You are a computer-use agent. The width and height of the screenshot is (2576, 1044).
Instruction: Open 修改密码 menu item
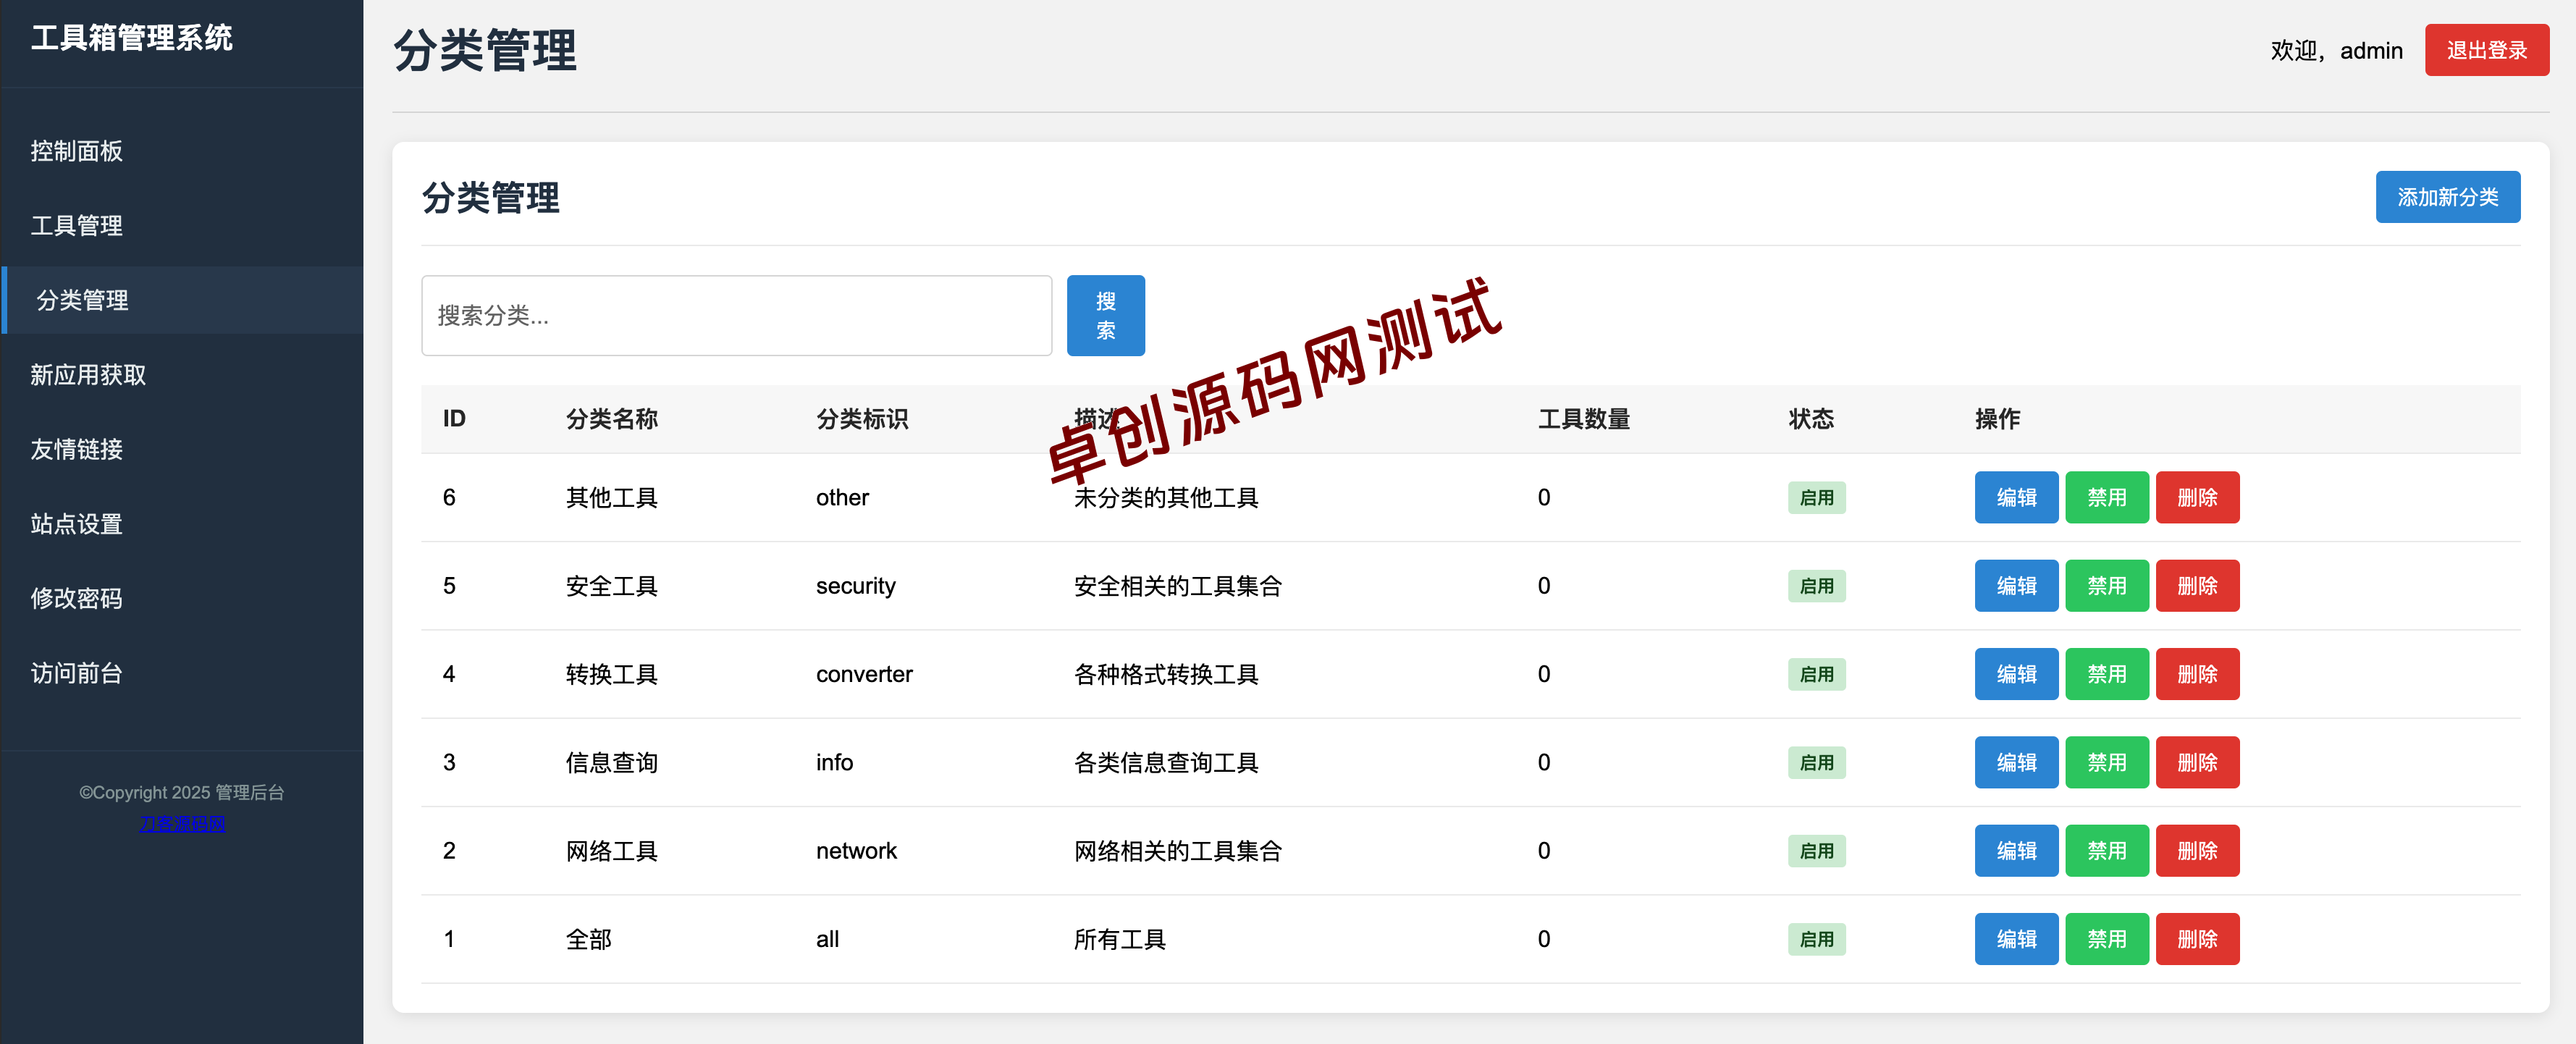pyautogui.click(x=181, y=598)
